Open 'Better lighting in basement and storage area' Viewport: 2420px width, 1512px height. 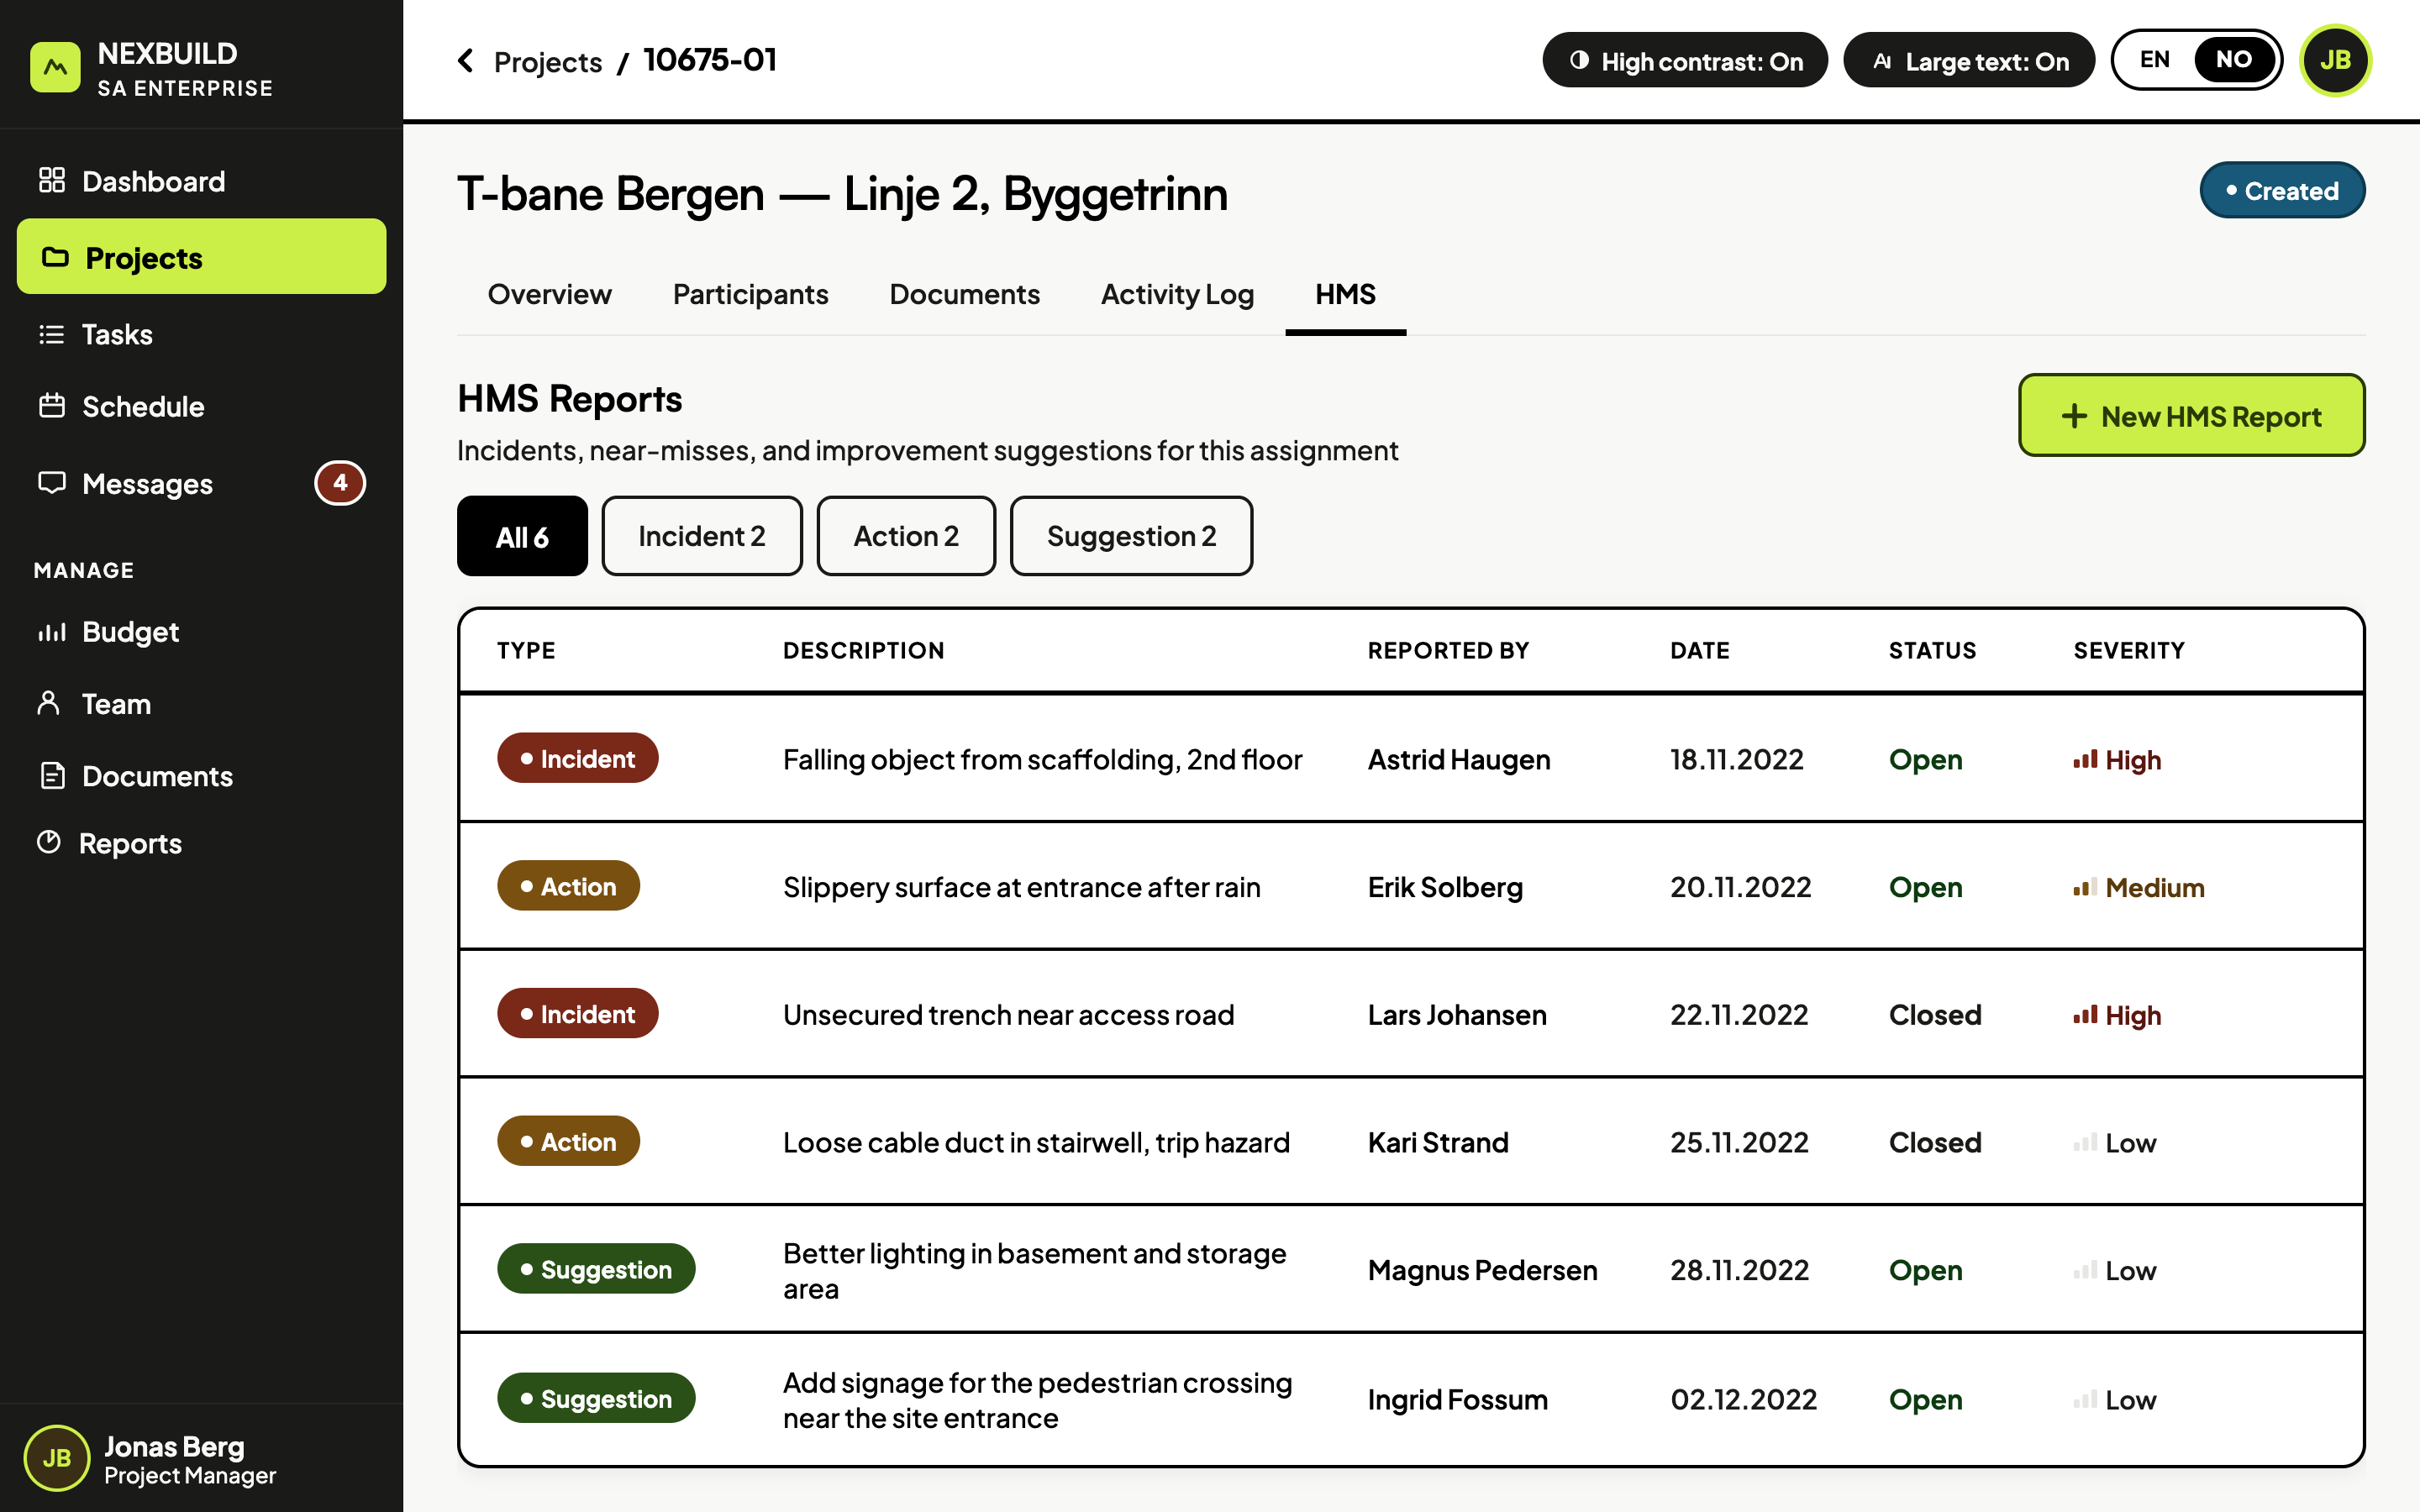point(1035,1270)
